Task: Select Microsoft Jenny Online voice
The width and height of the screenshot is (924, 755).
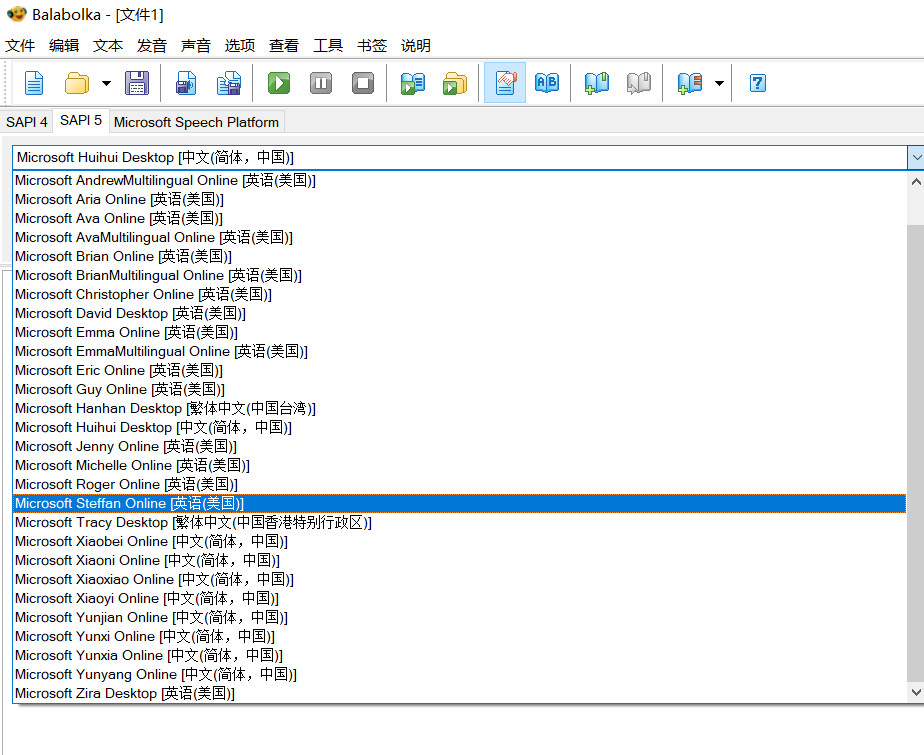Action: tap(460, 446)
